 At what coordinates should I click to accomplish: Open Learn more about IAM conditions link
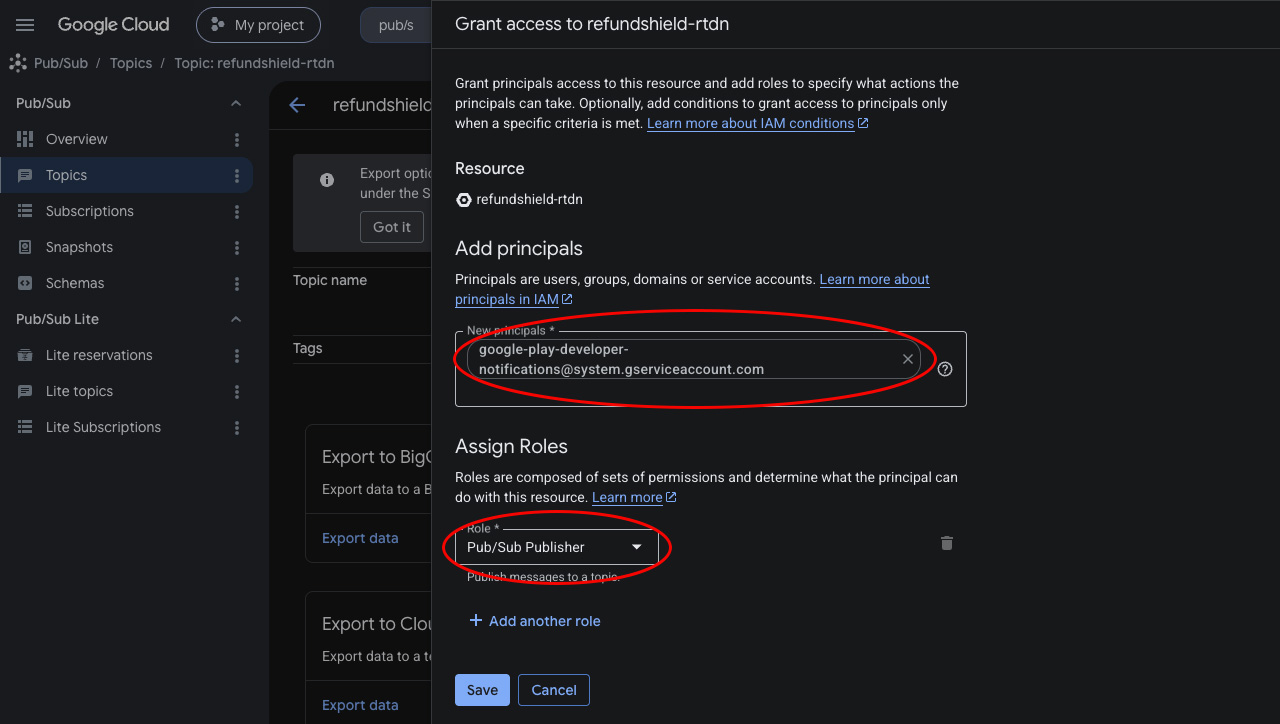point(757,123)
